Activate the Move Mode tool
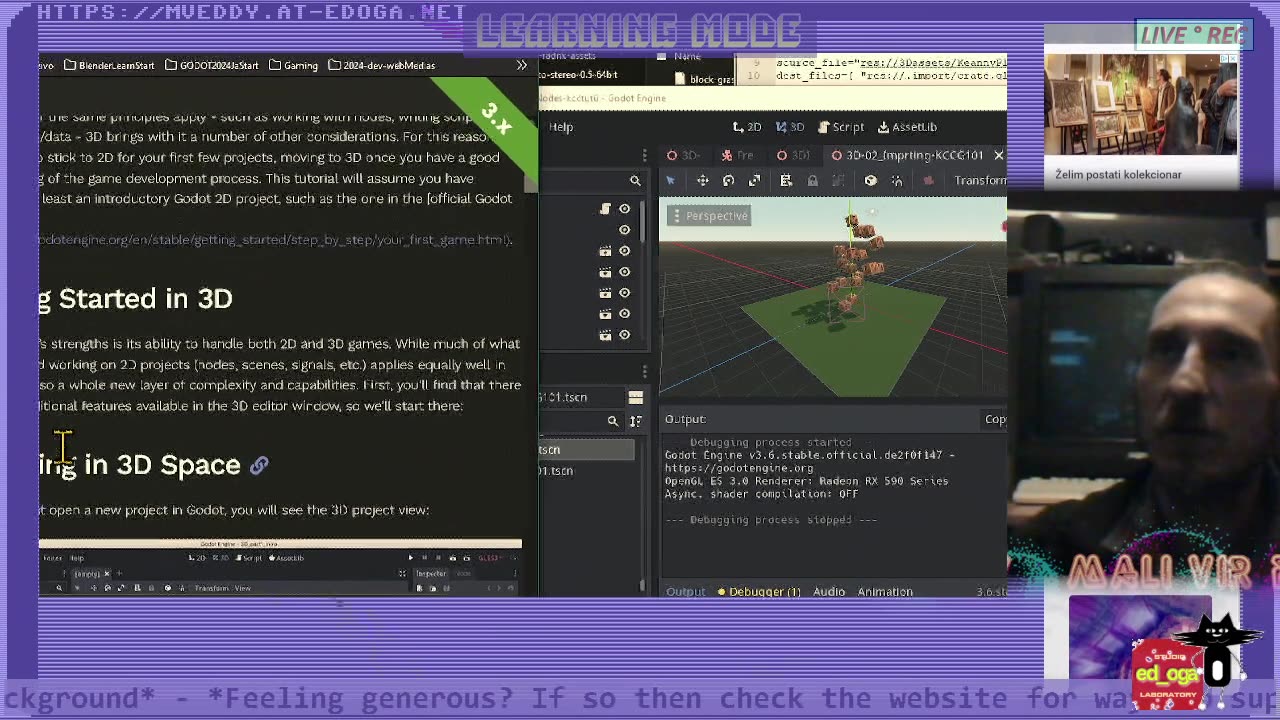 pyautogui.click(x=703, y=180)
